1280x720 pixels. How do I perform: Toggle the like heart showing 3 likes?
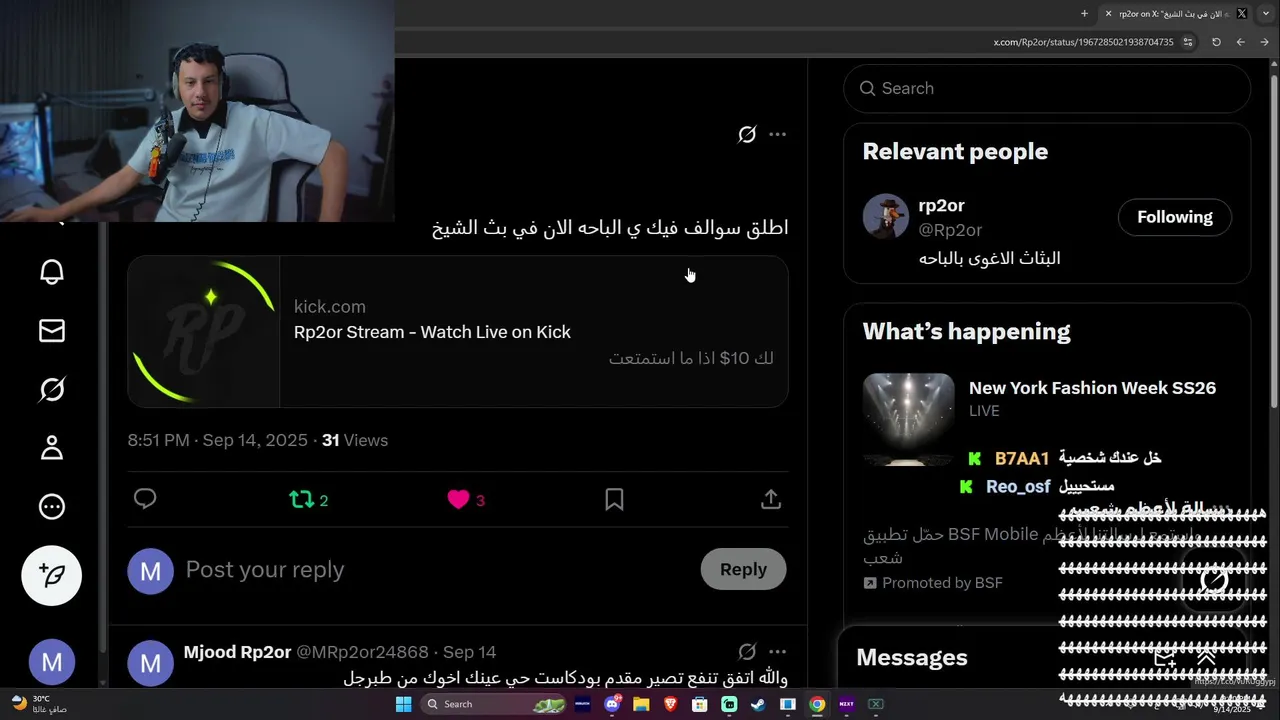[x=466, y=499]
